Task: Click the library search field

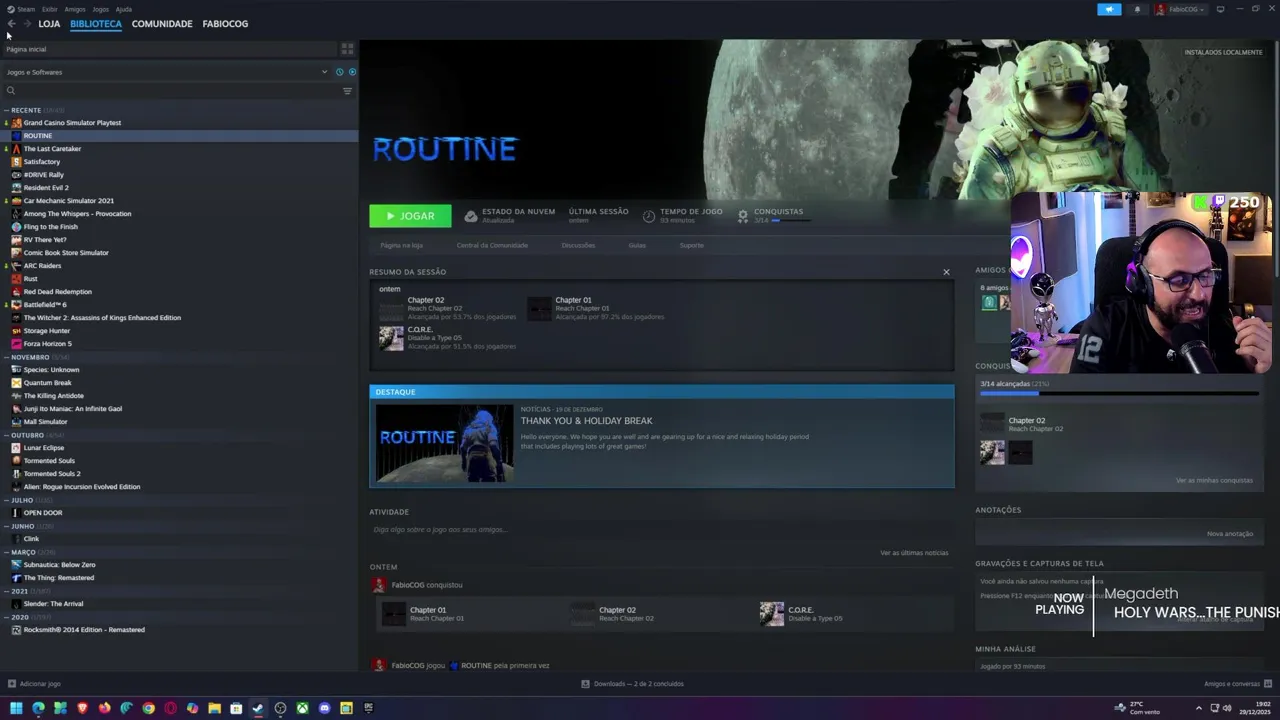Action: click(x=170, y=91)
